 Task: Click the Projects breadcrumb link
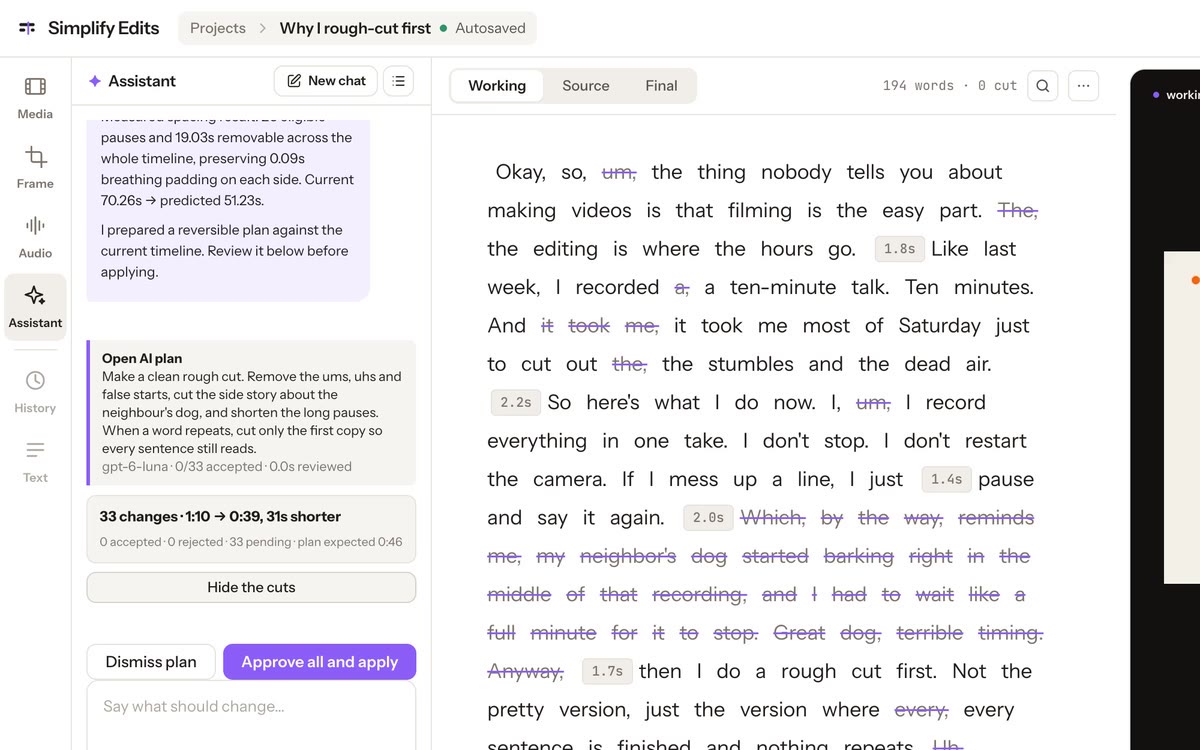point(218,28)
